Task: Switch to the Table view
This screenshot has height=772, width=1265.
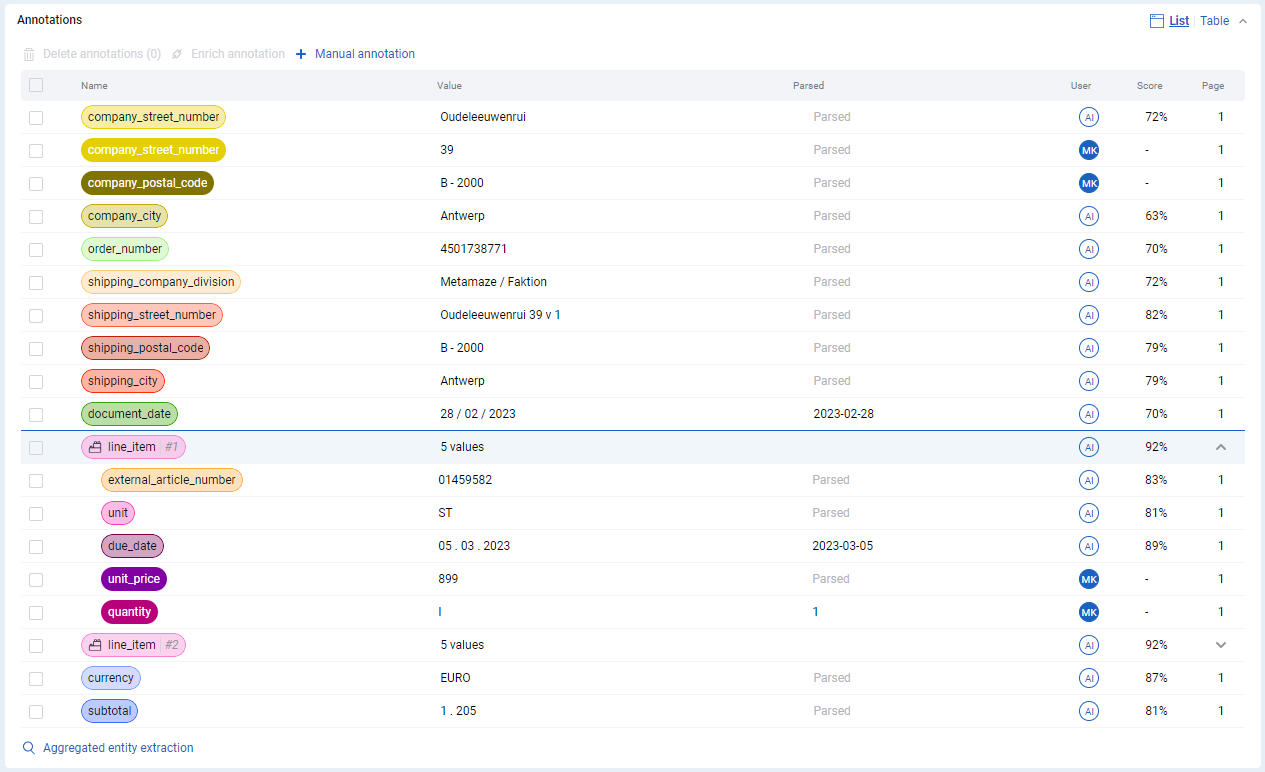Action: (1214, 21)
